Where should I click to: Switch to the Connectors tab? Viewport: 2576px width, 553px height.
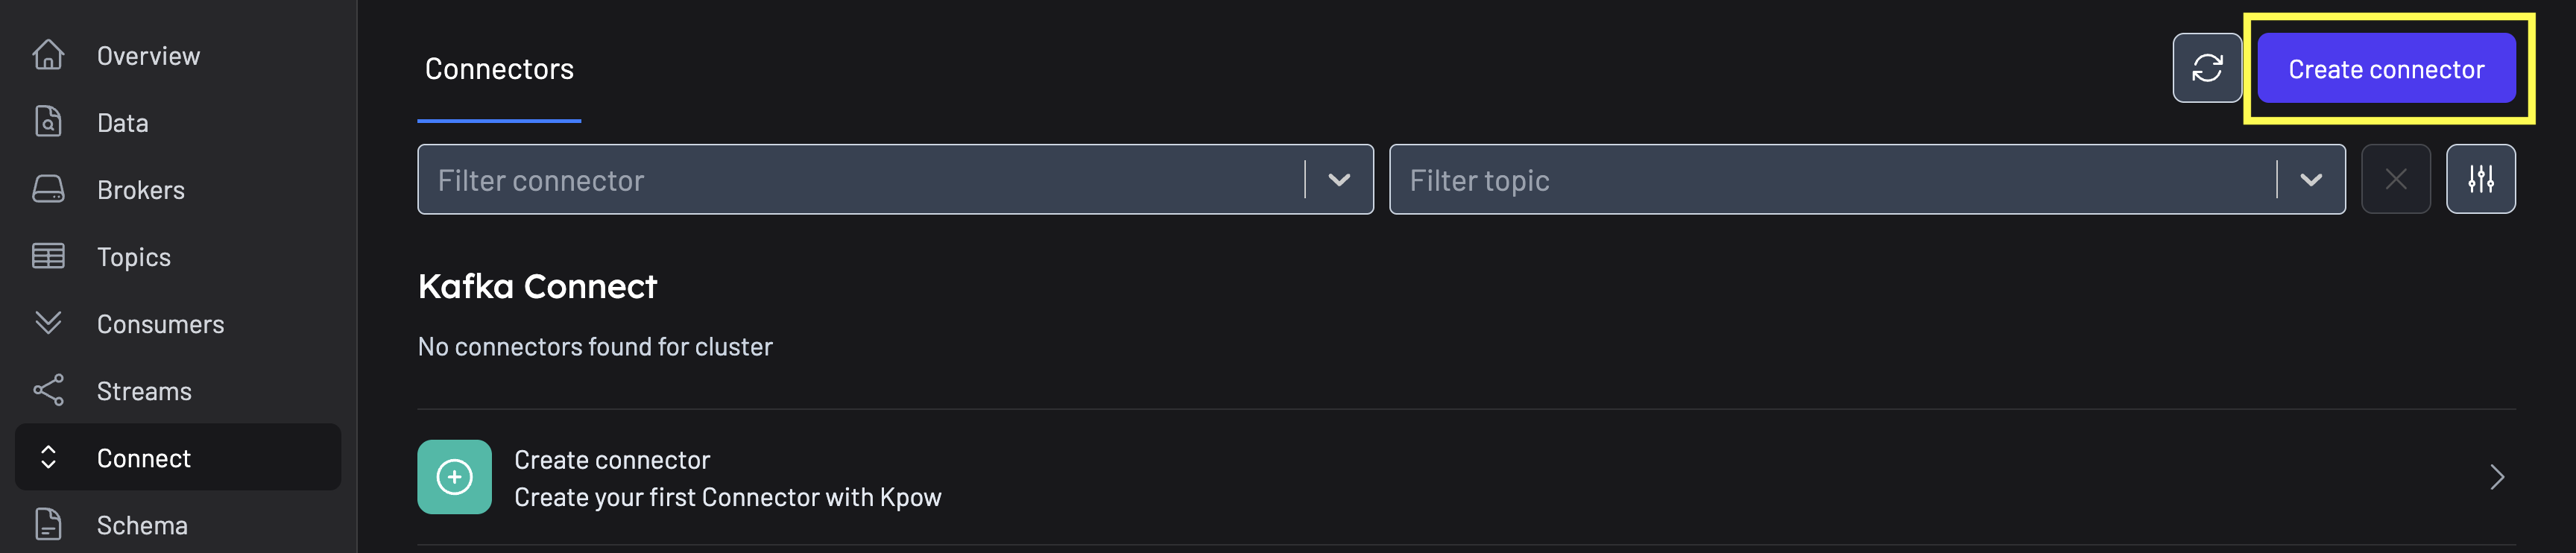499,68
